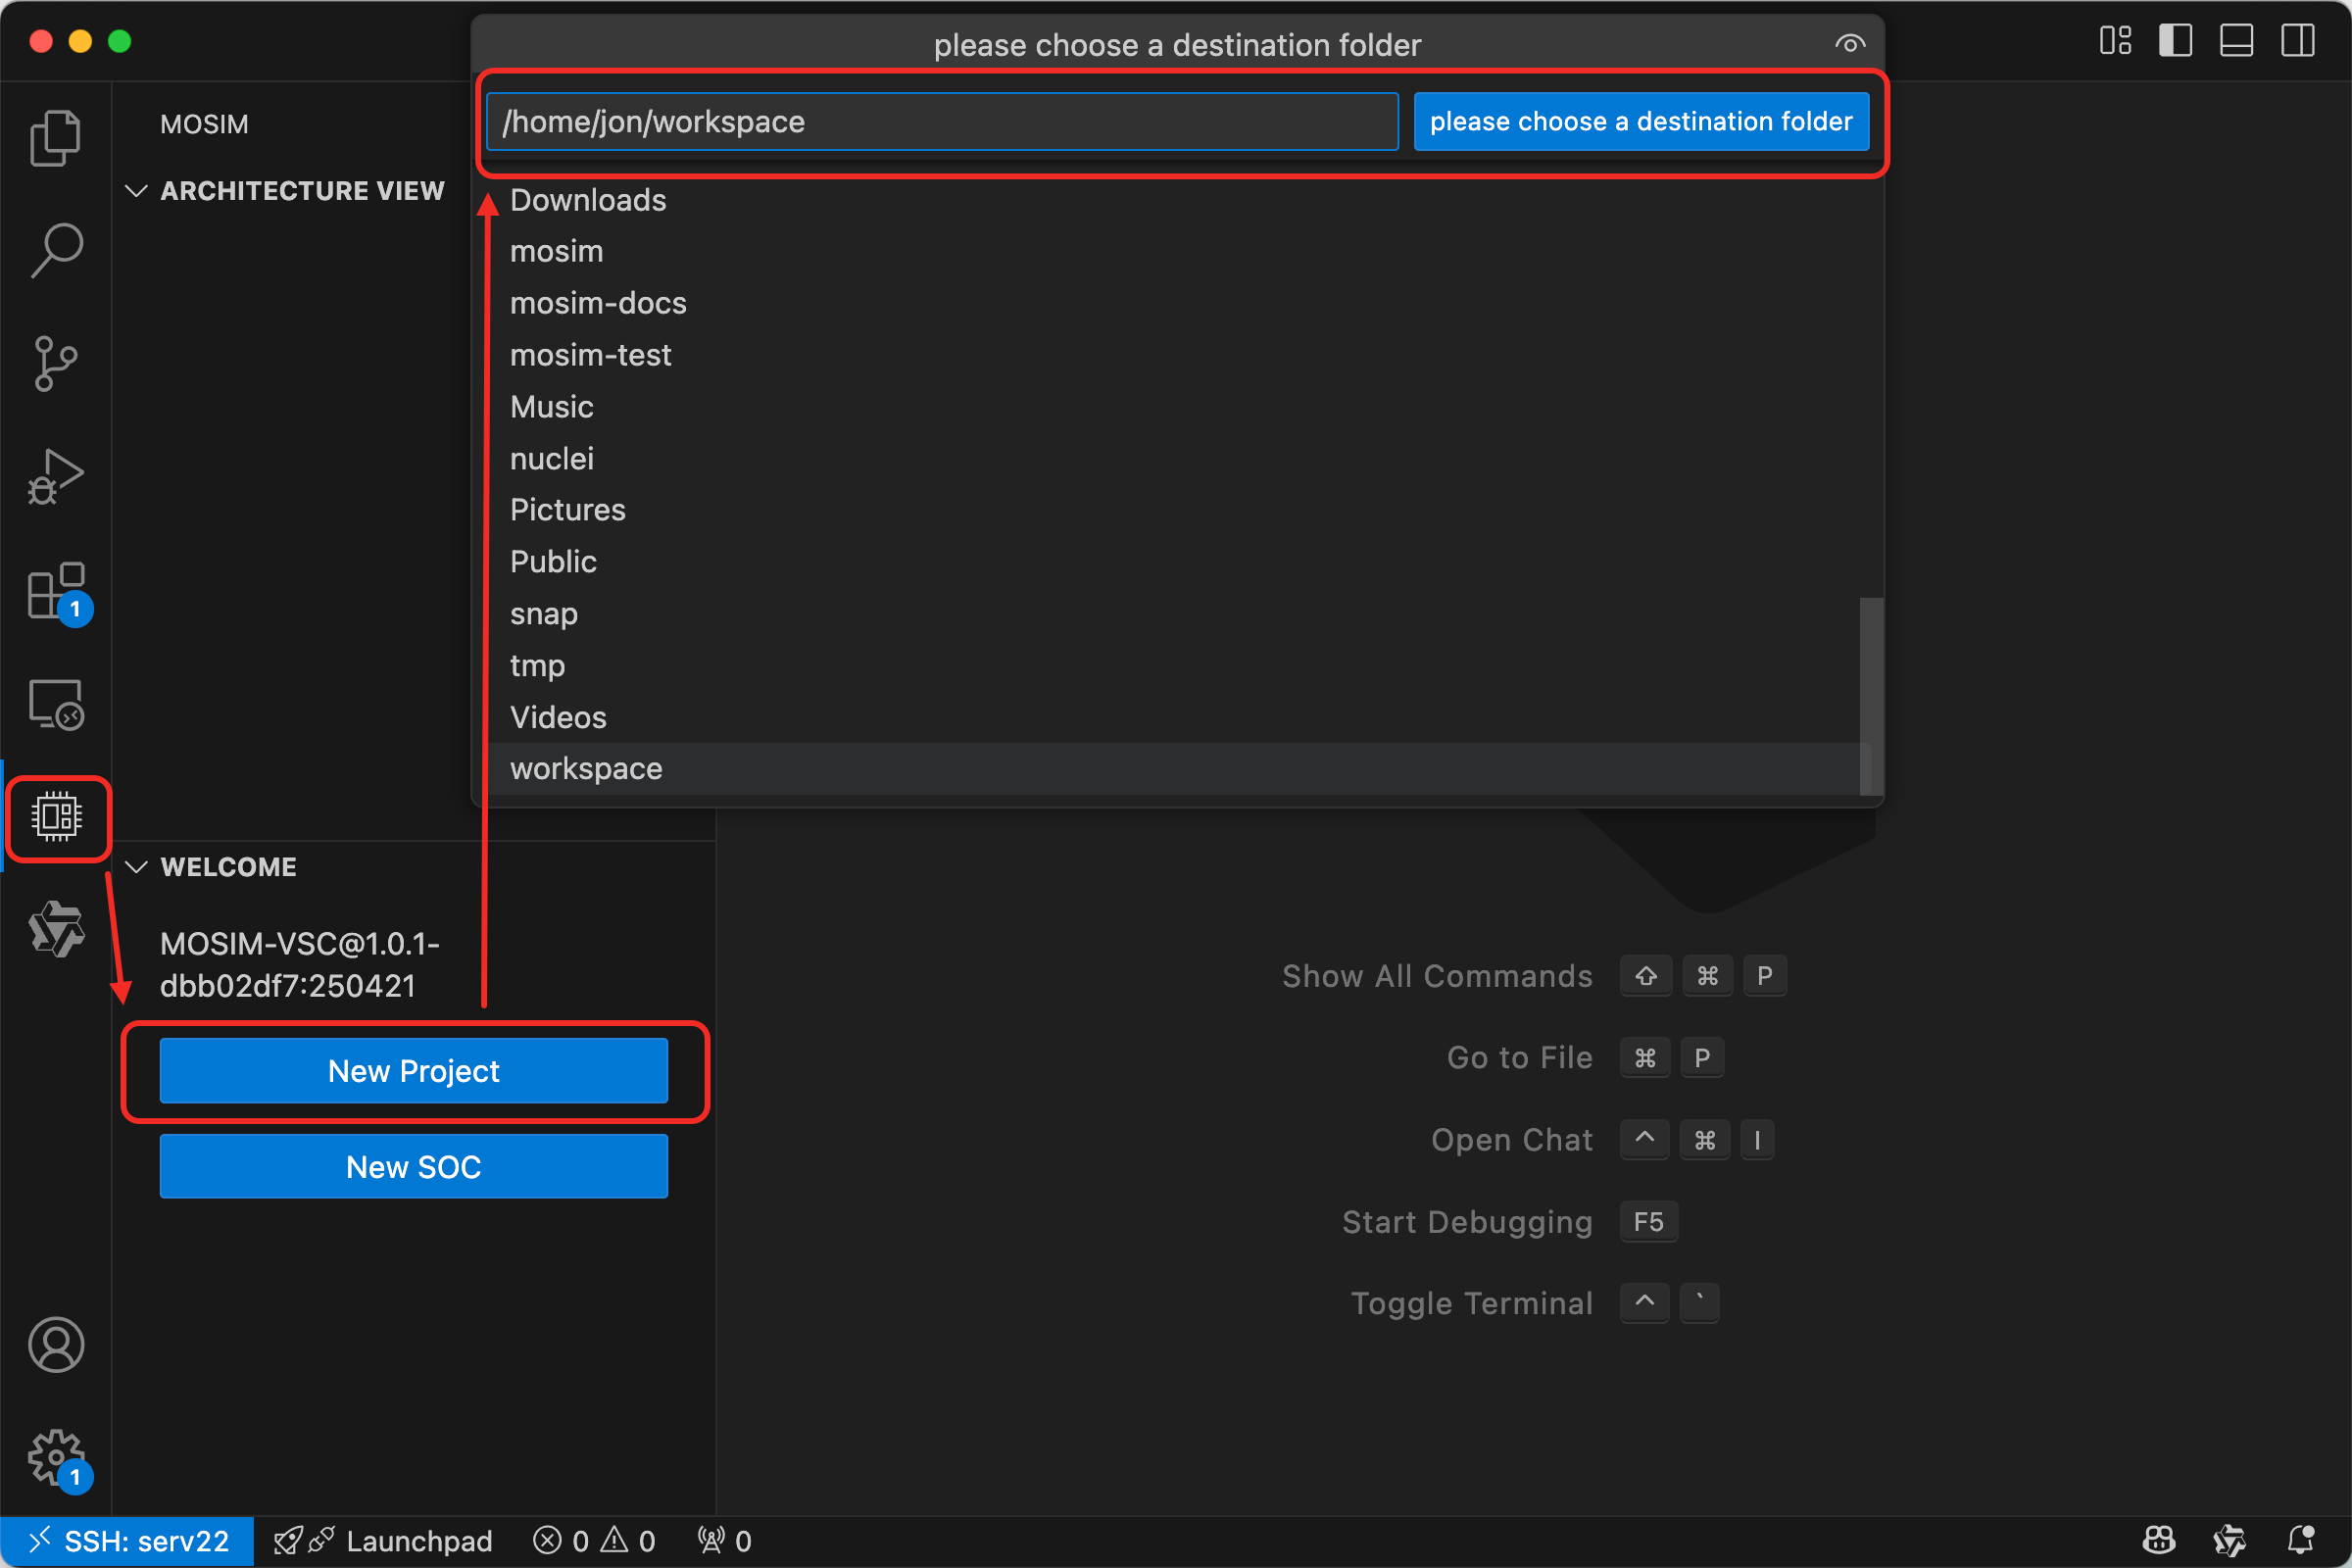2352x1568 pixels.
Task: Click the New SOC button
Action: point(414,1167)
